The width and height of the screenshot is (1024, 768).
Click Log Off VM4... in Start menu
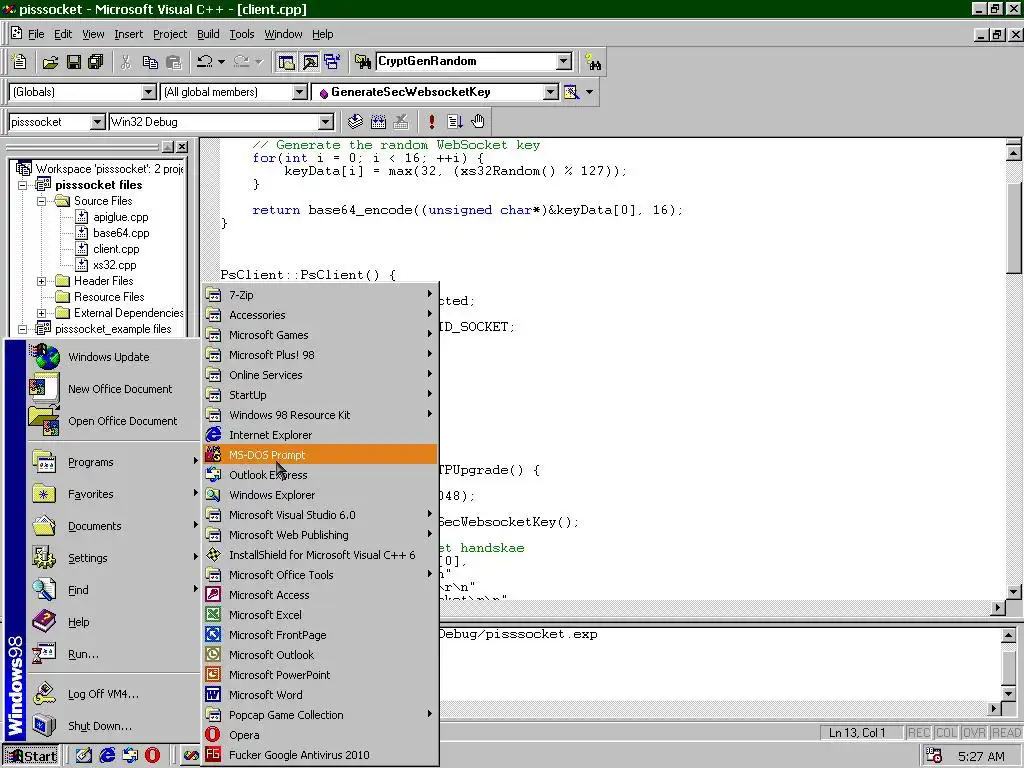[114, 694]
